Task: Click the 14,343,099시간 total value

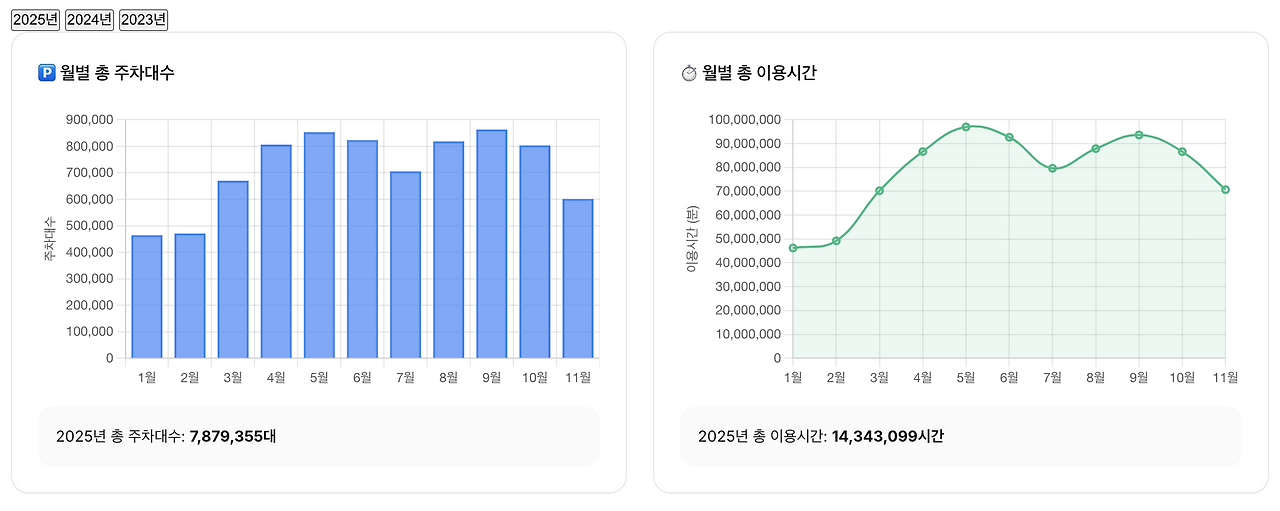Action: coord(888,436)
